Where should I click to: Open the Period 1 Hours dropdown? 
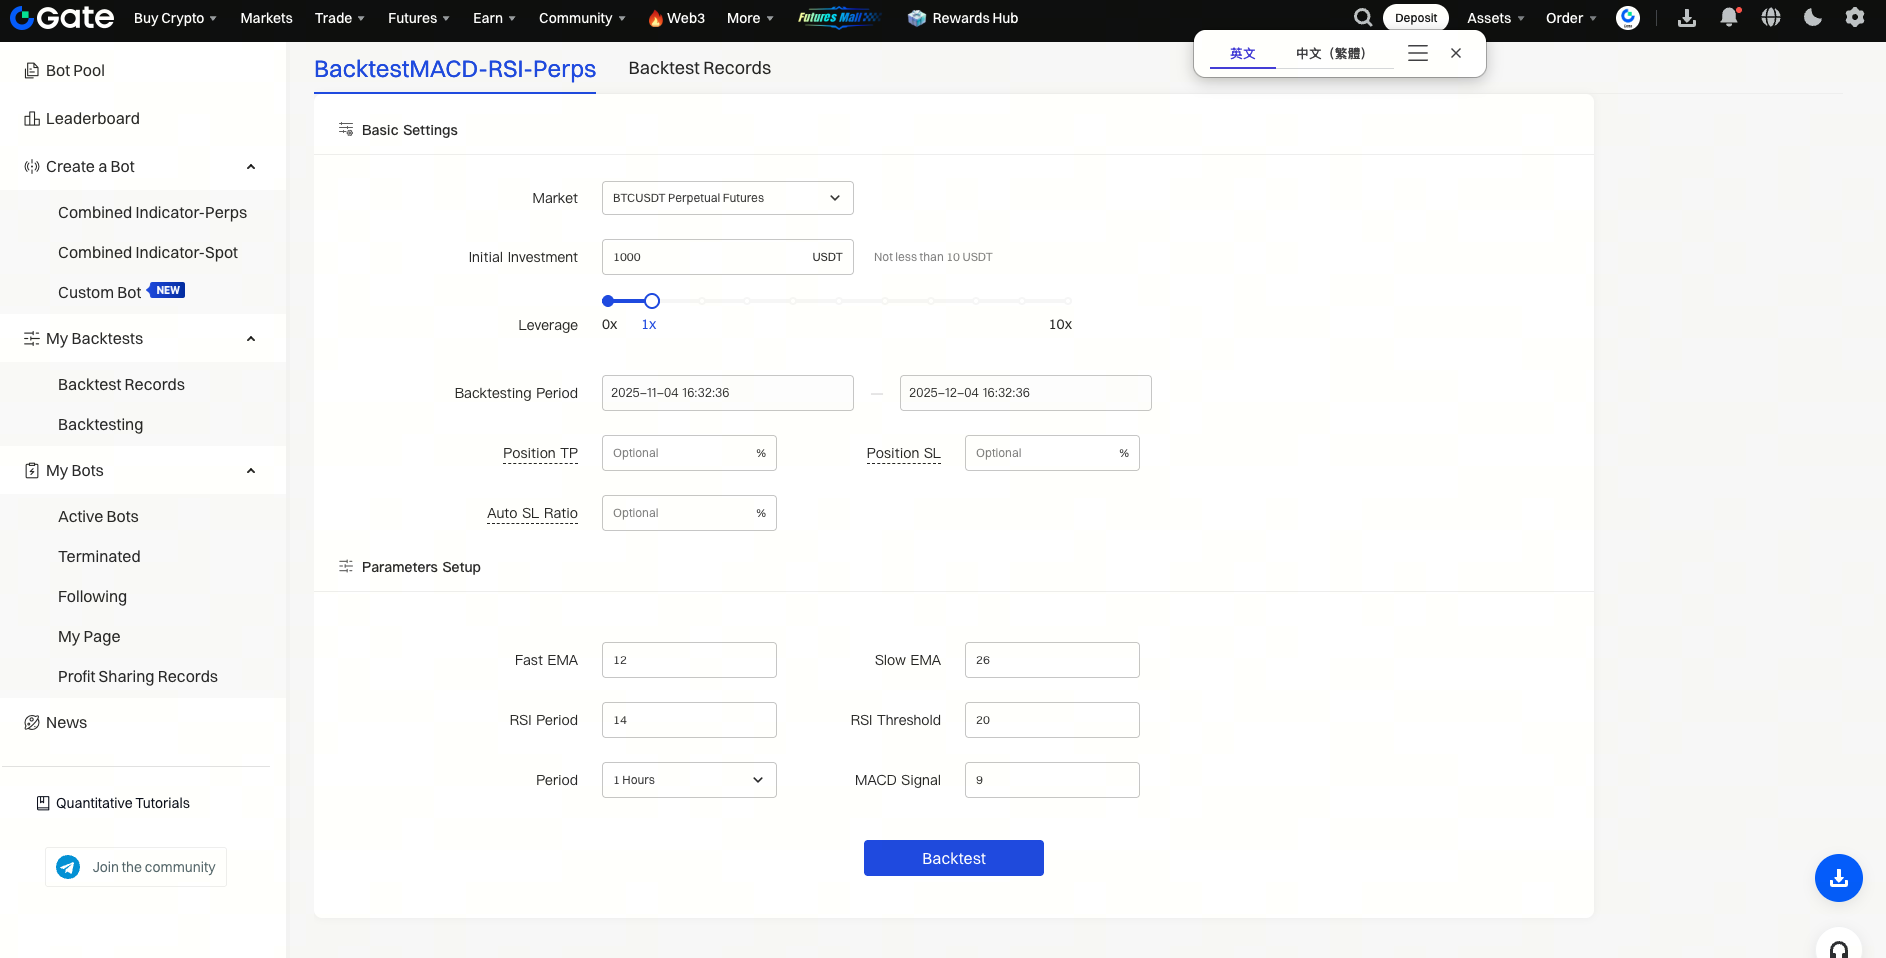click(689, 780)
